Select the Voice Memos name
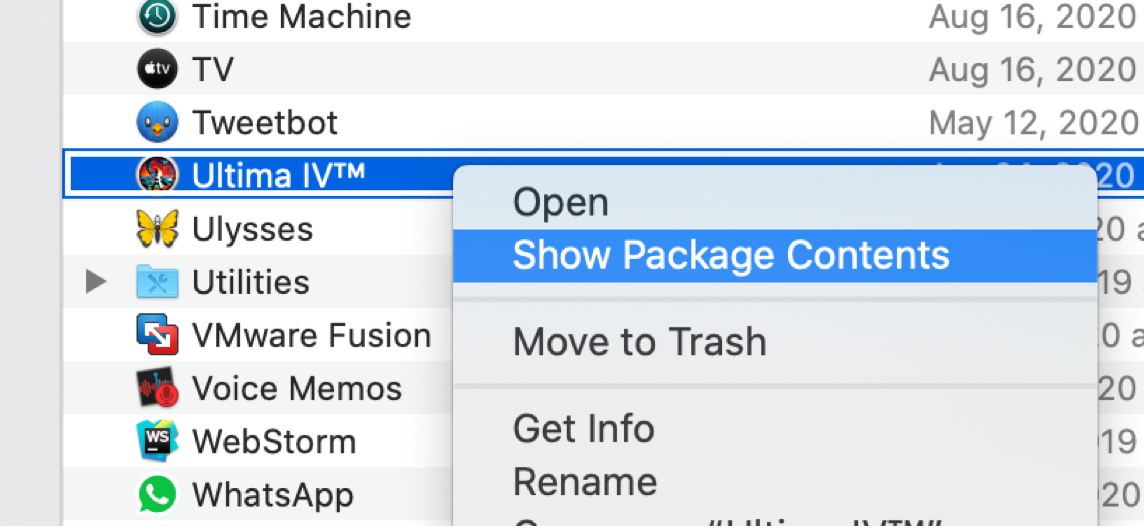This screenshot has height=532, width=1144. point(296,388)
